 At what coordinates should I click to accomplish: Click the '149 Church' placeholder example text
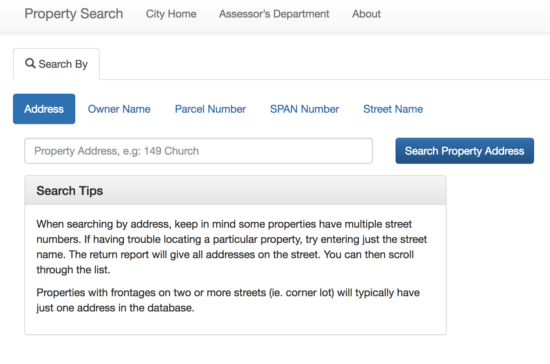pos(171,151)
